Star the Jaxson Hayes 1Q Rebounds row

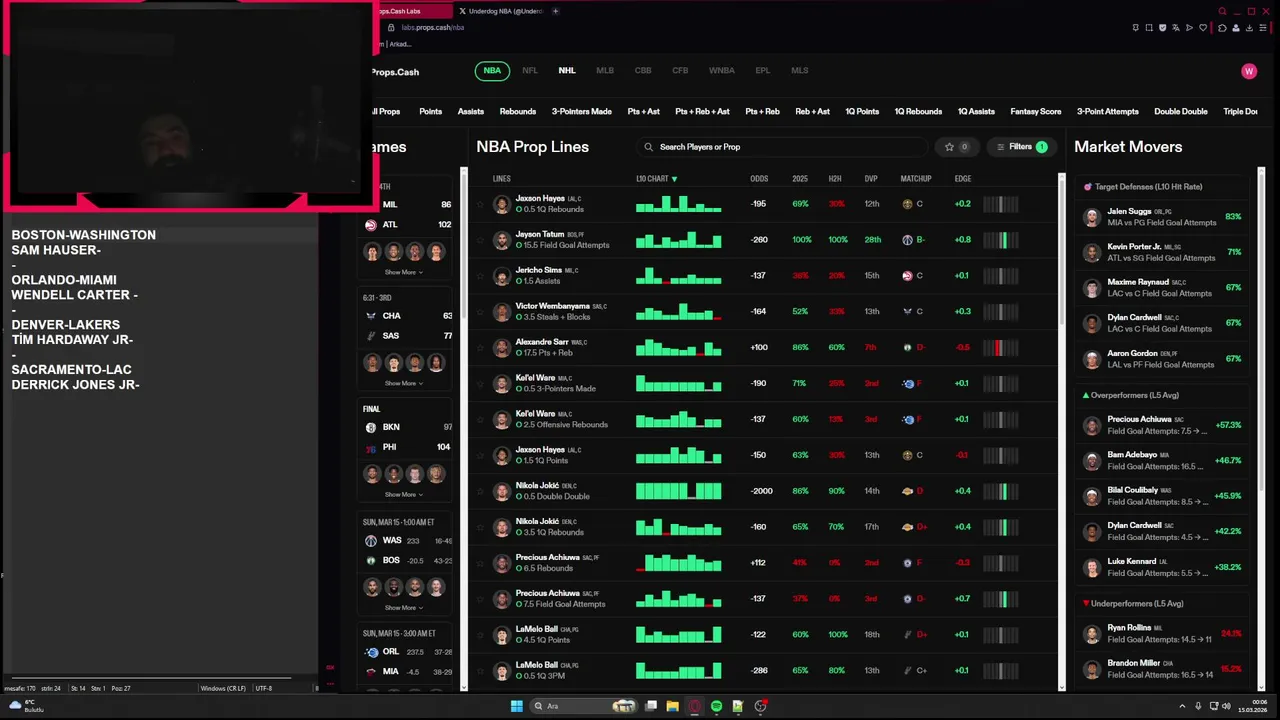480,204
